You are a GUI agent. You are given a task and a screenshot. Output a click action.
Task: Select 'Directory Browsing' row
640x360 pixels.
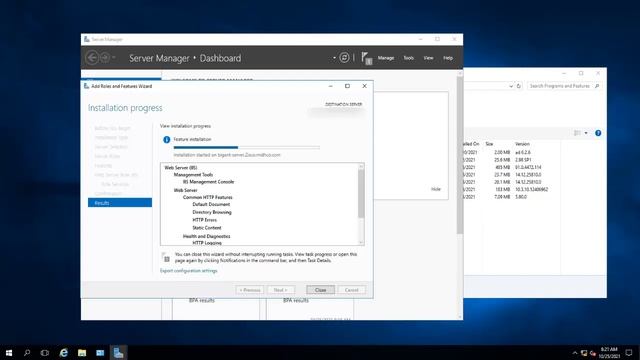tap(212, 212)
